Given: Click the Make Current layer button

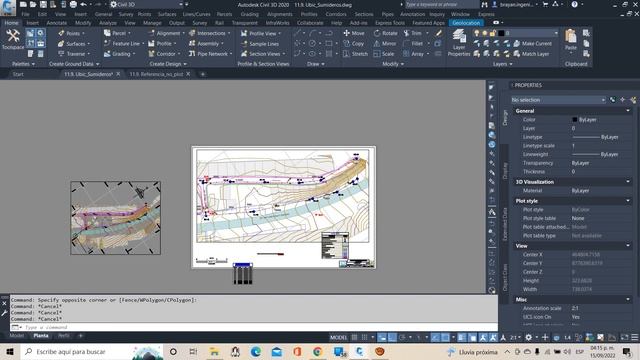Looking at the screenshot, I should coord(532,43).
